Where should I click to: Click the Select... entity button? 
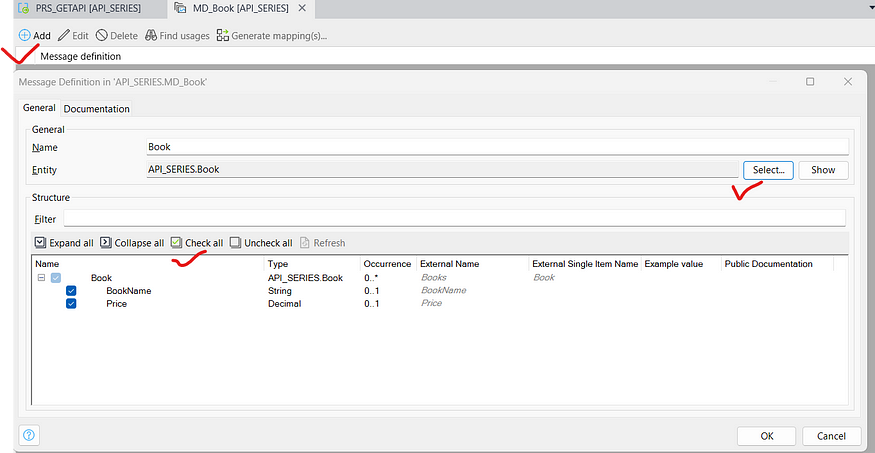point(768,170)
